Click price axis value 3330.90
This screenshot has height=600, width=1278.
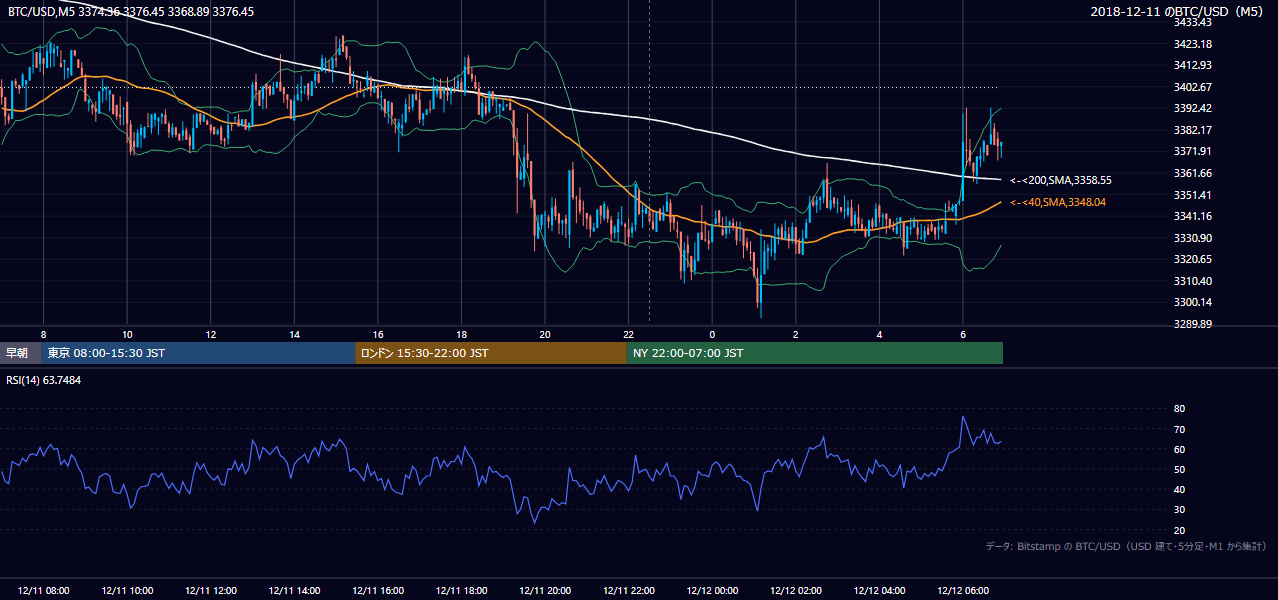click(1193, 238)
